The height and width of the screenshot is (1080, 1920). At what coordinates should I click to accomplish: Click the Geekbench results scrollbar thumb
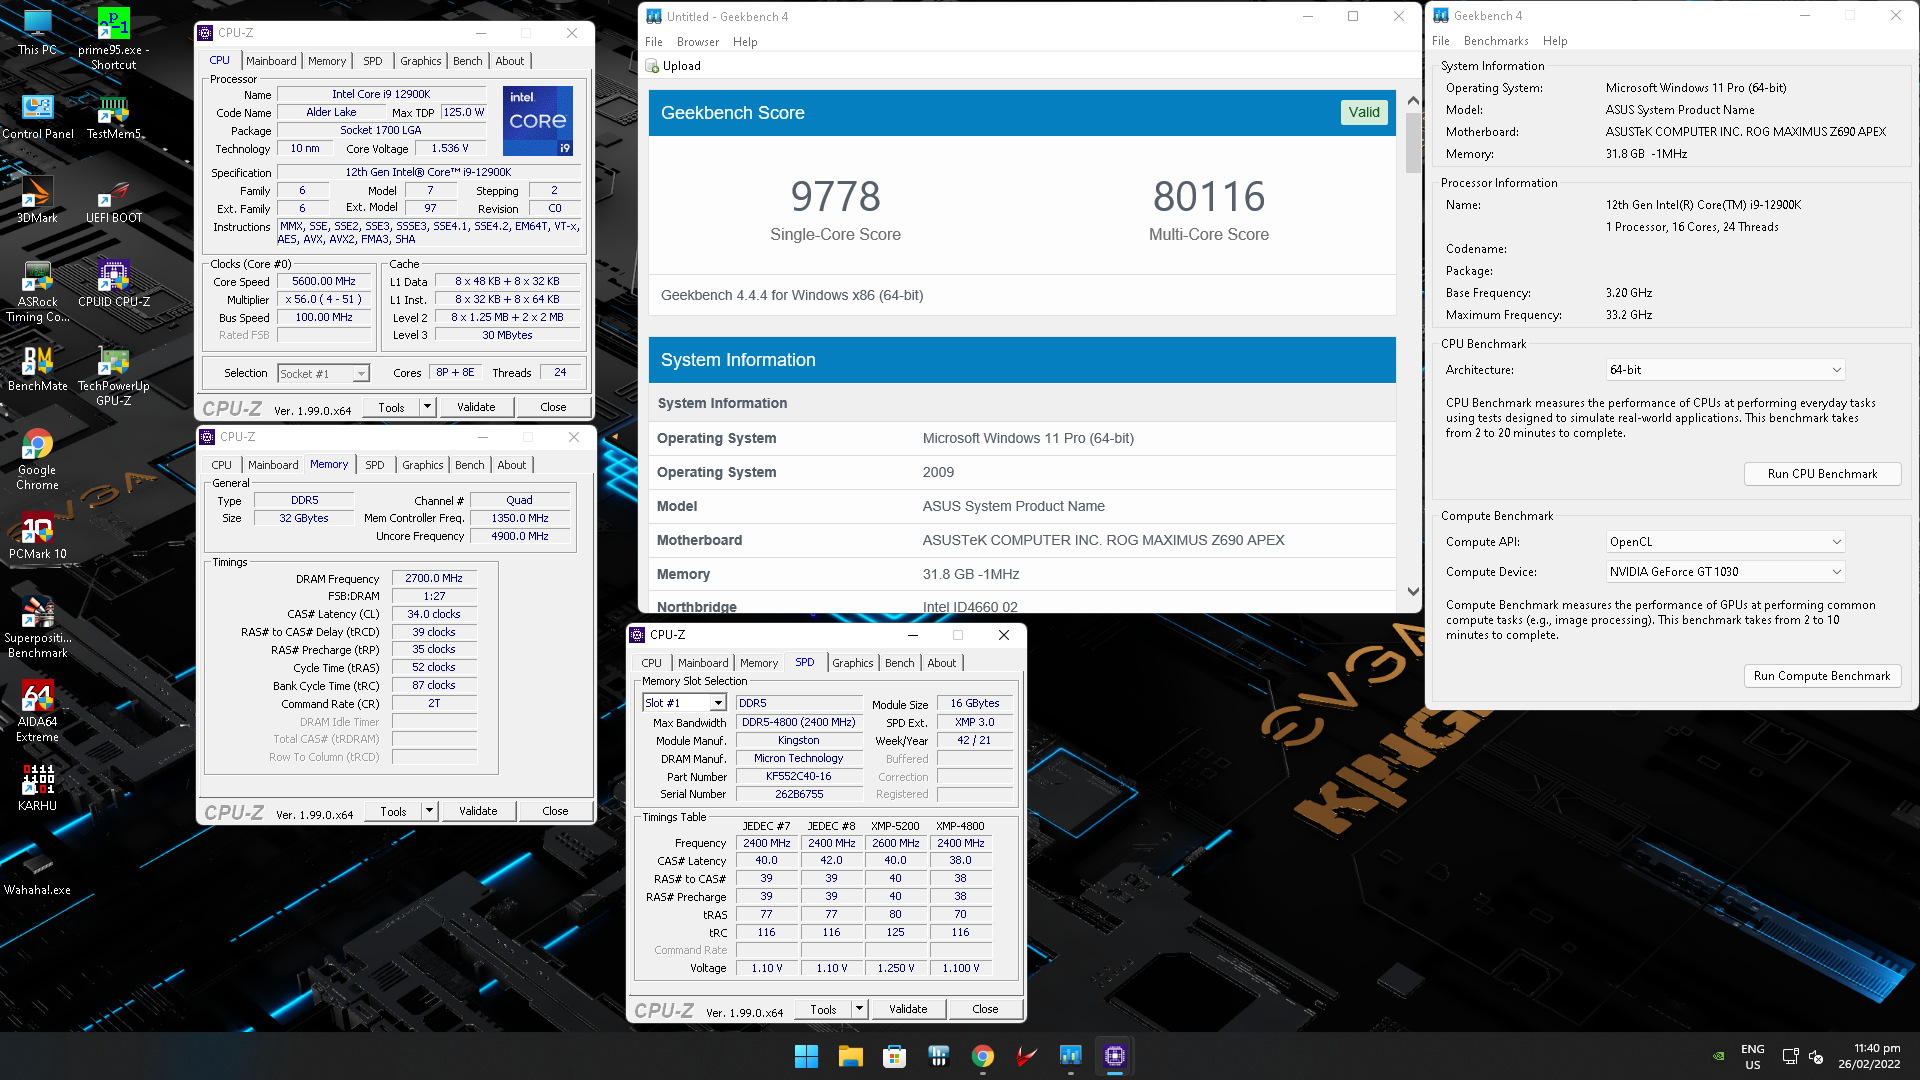click(1413, 143)
